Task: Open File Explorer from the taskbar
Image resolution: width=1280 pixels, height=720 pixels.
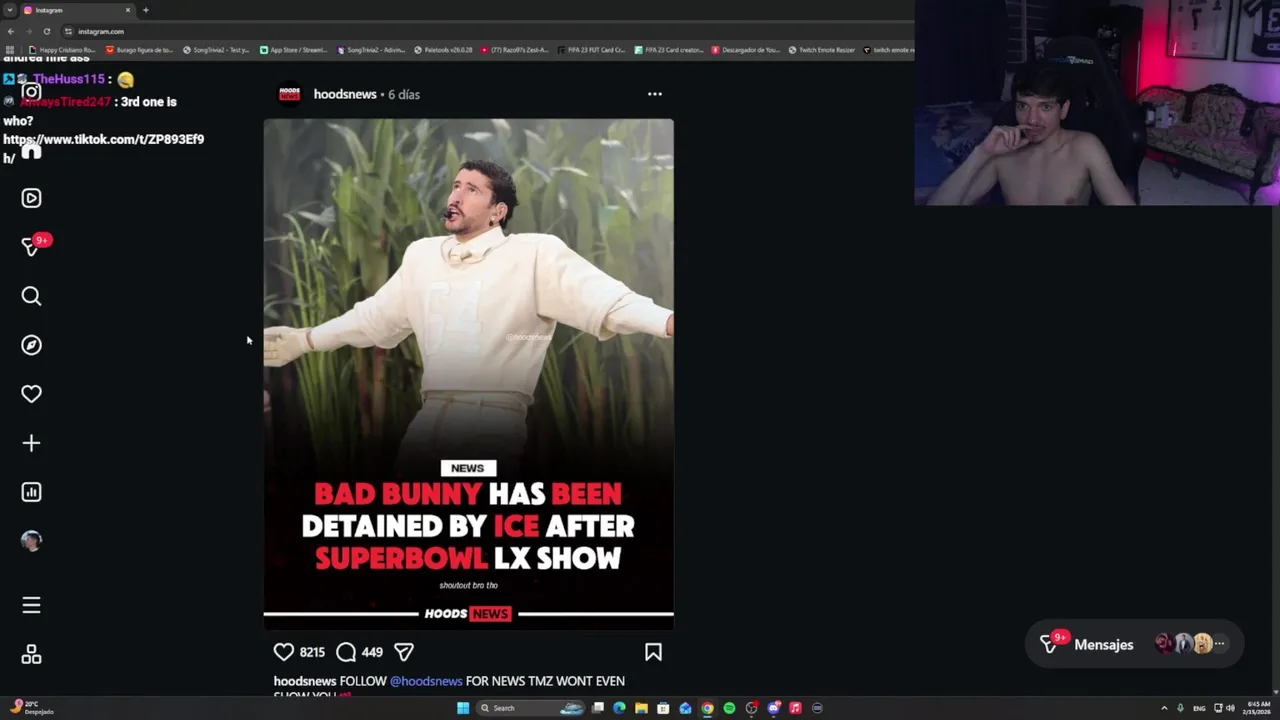Action: coord(641,708)
